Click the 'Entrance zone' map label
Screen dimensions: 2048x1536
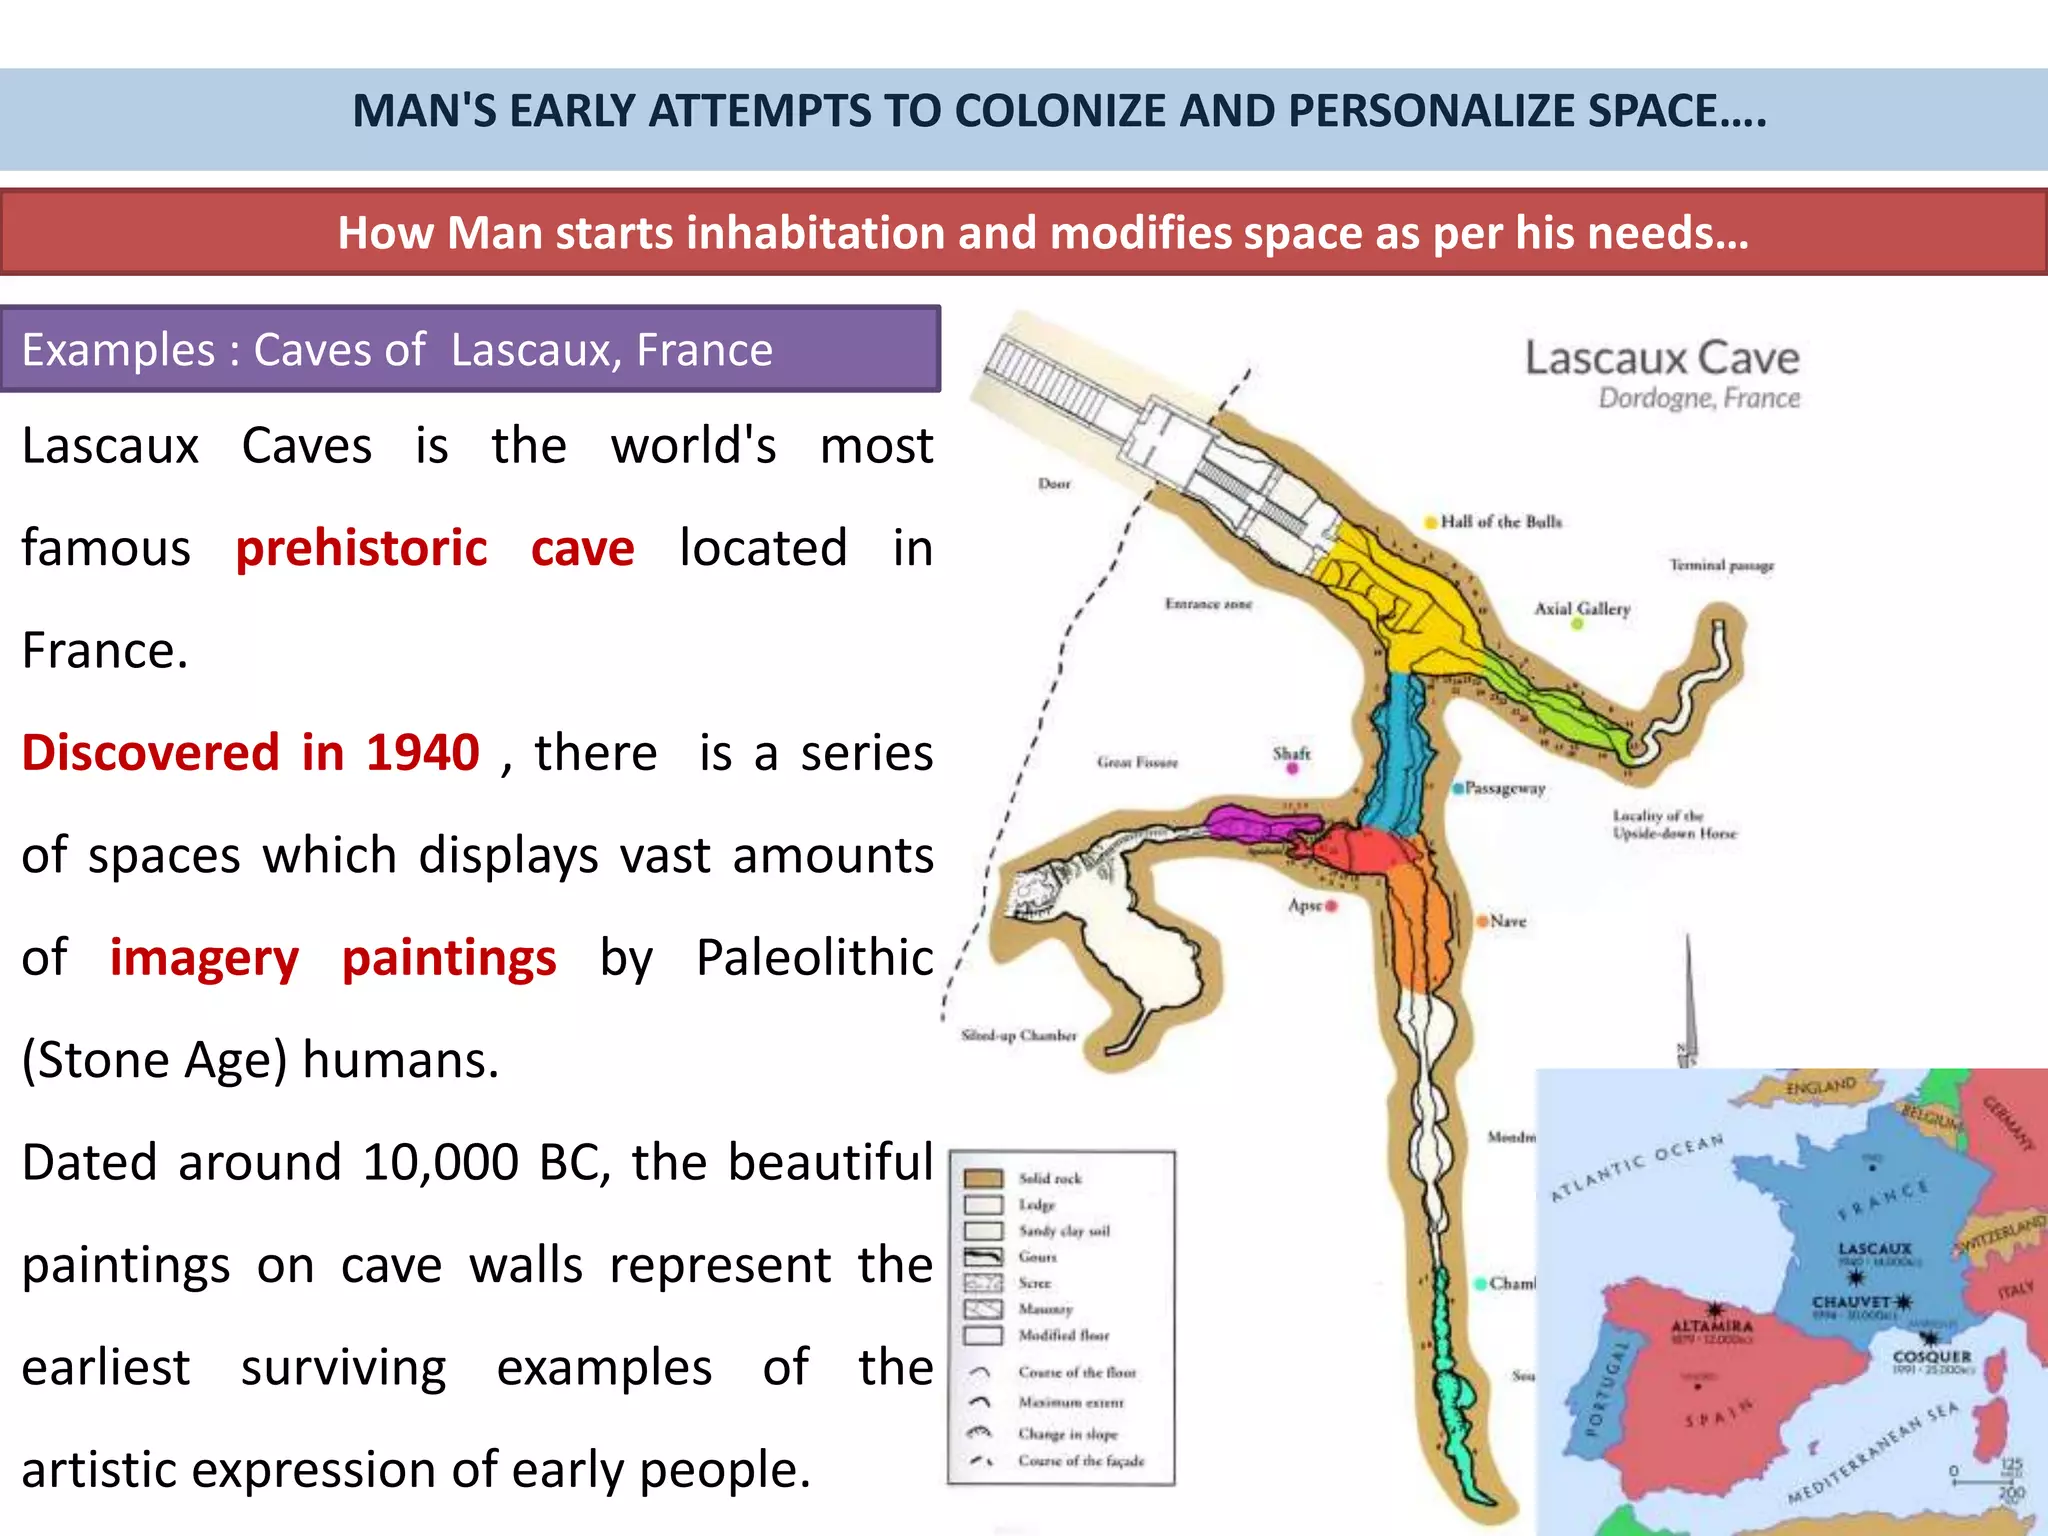1208,604
